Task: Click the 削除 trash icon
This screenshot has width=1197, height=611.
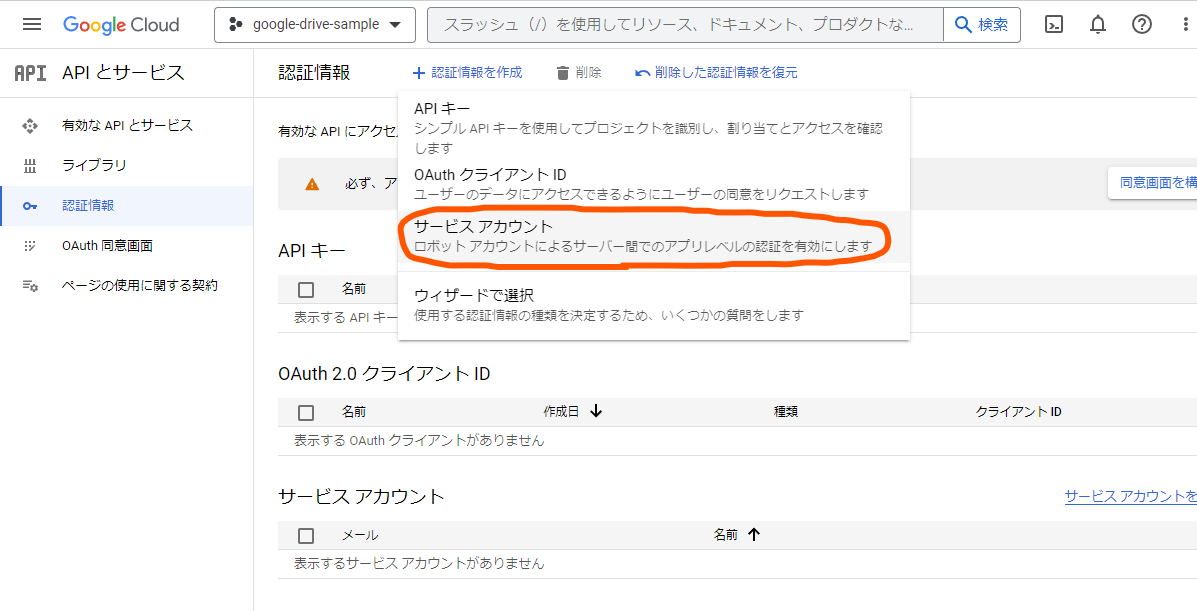Action: pos(562,72)
